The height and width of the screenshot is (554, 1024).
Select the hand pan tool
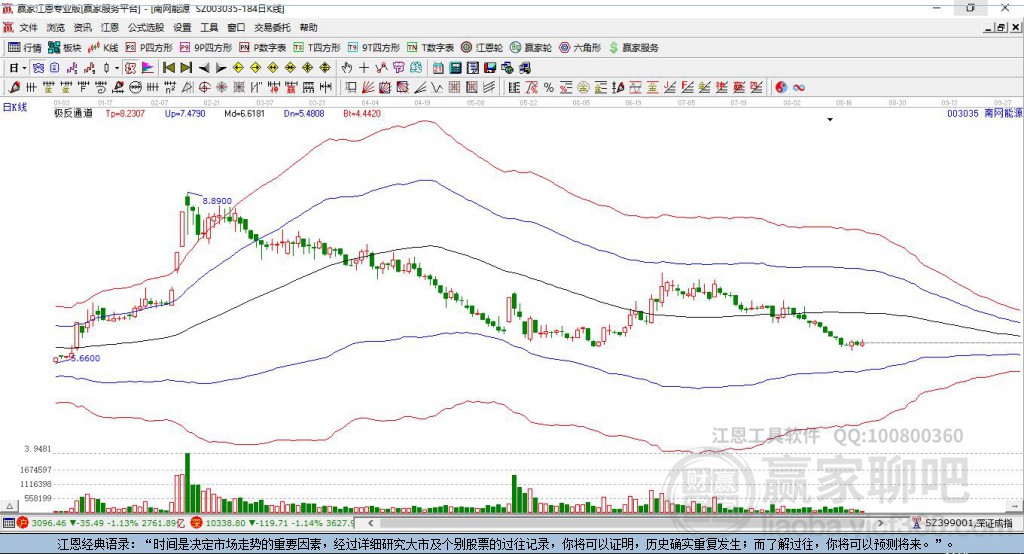347,68
